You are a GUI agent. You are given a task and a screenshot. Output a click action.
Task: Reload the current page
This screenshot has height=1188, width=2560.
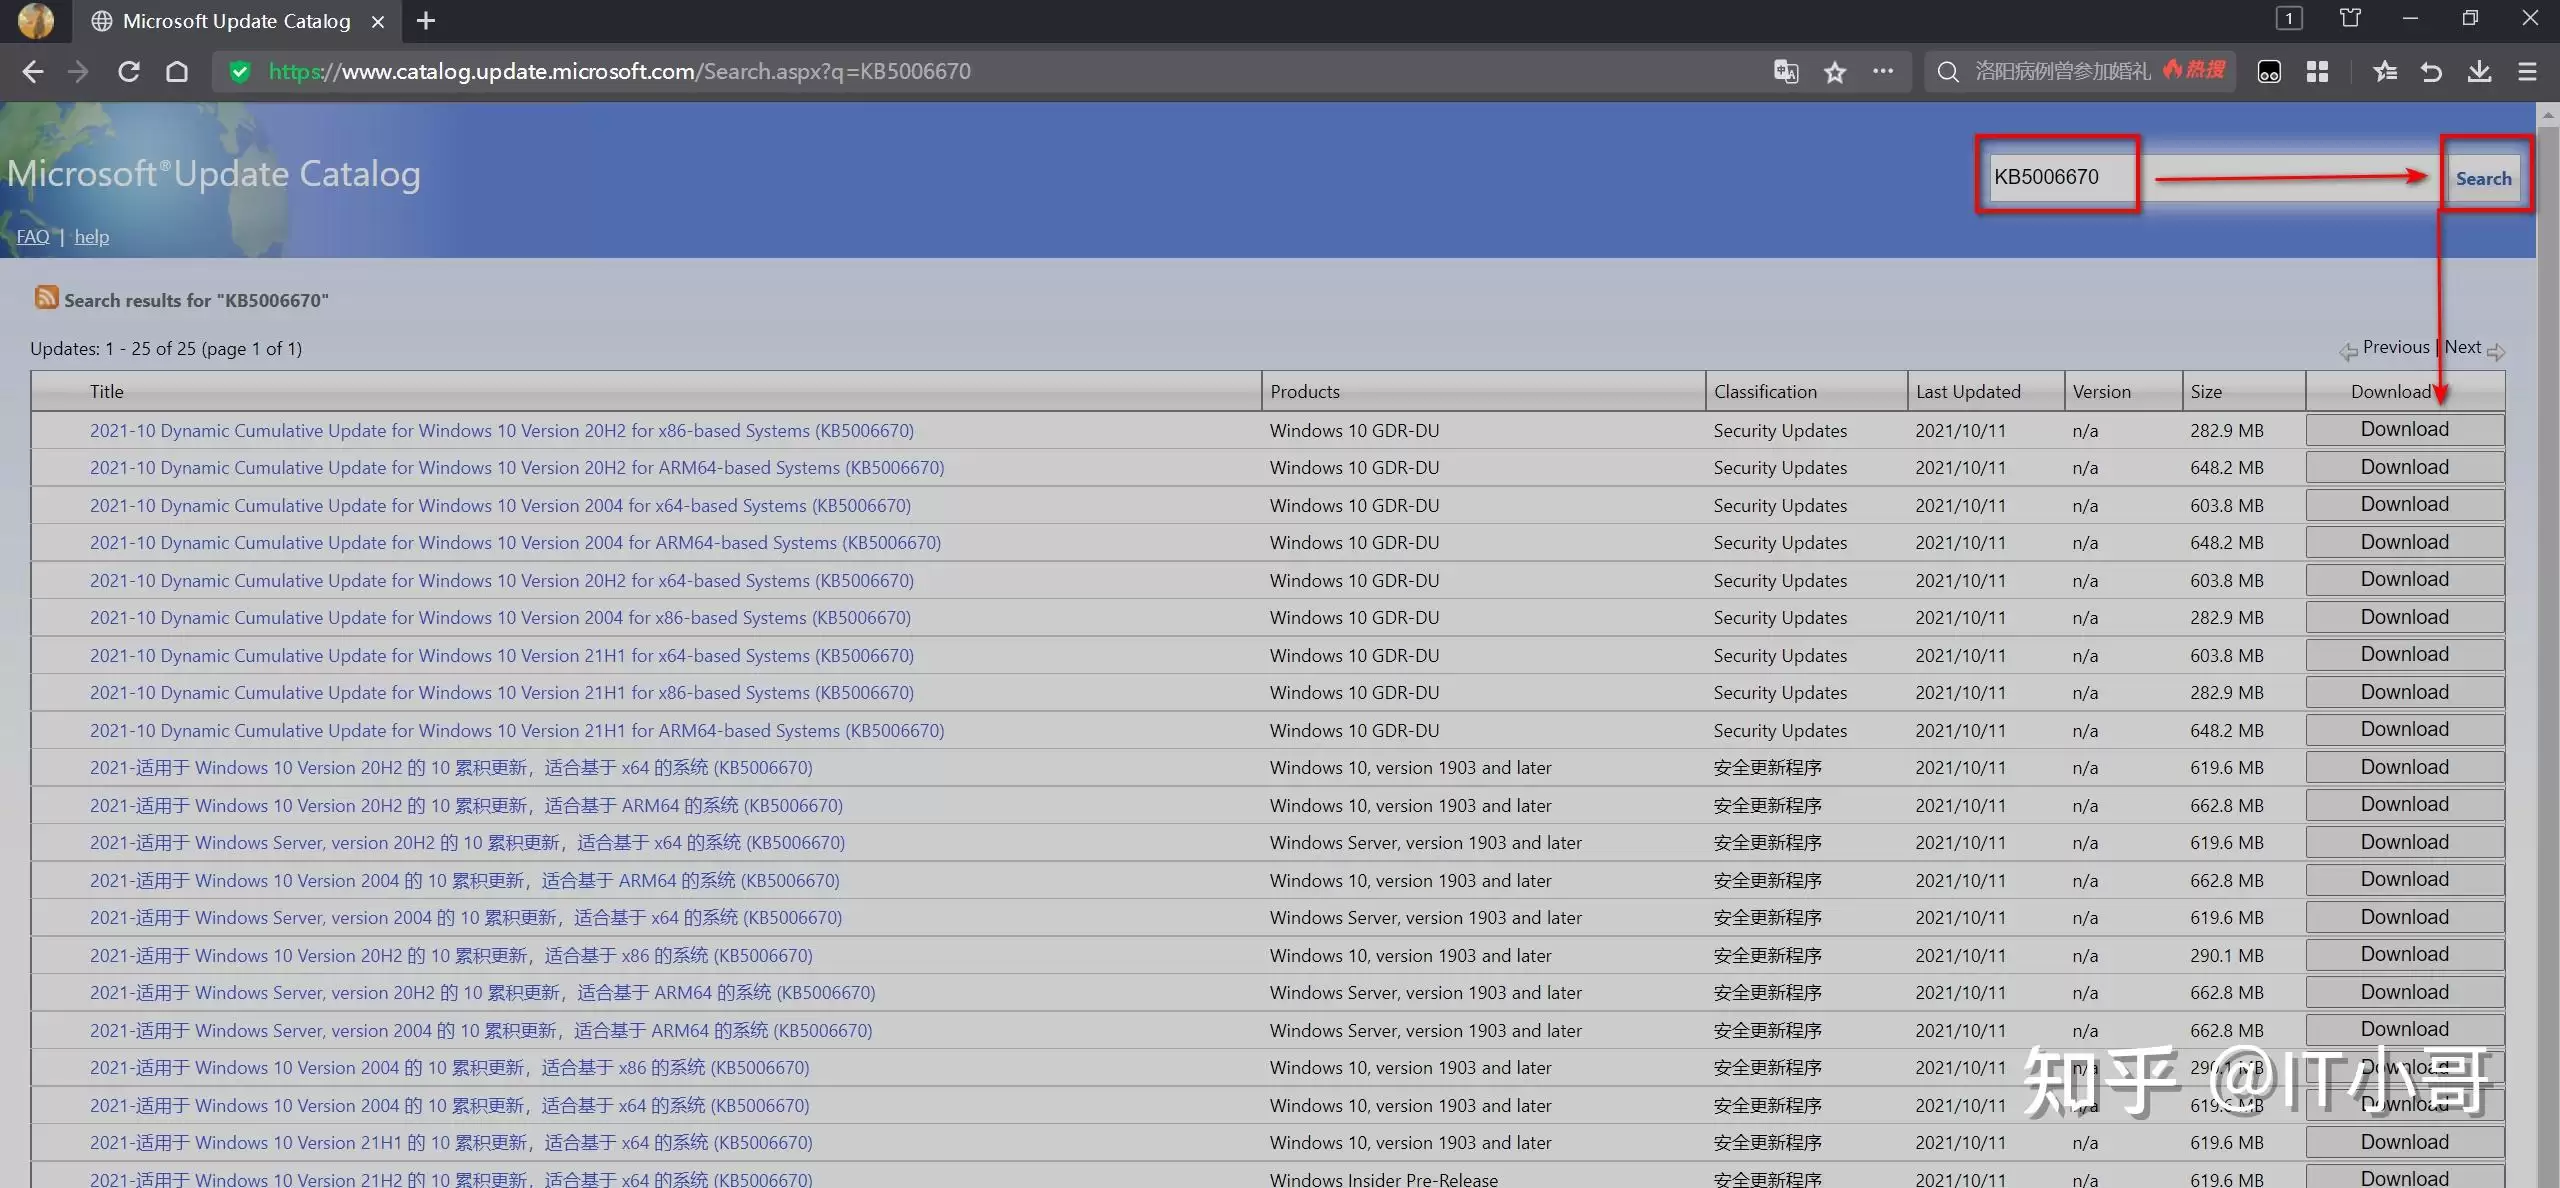(x=128, y=72)
